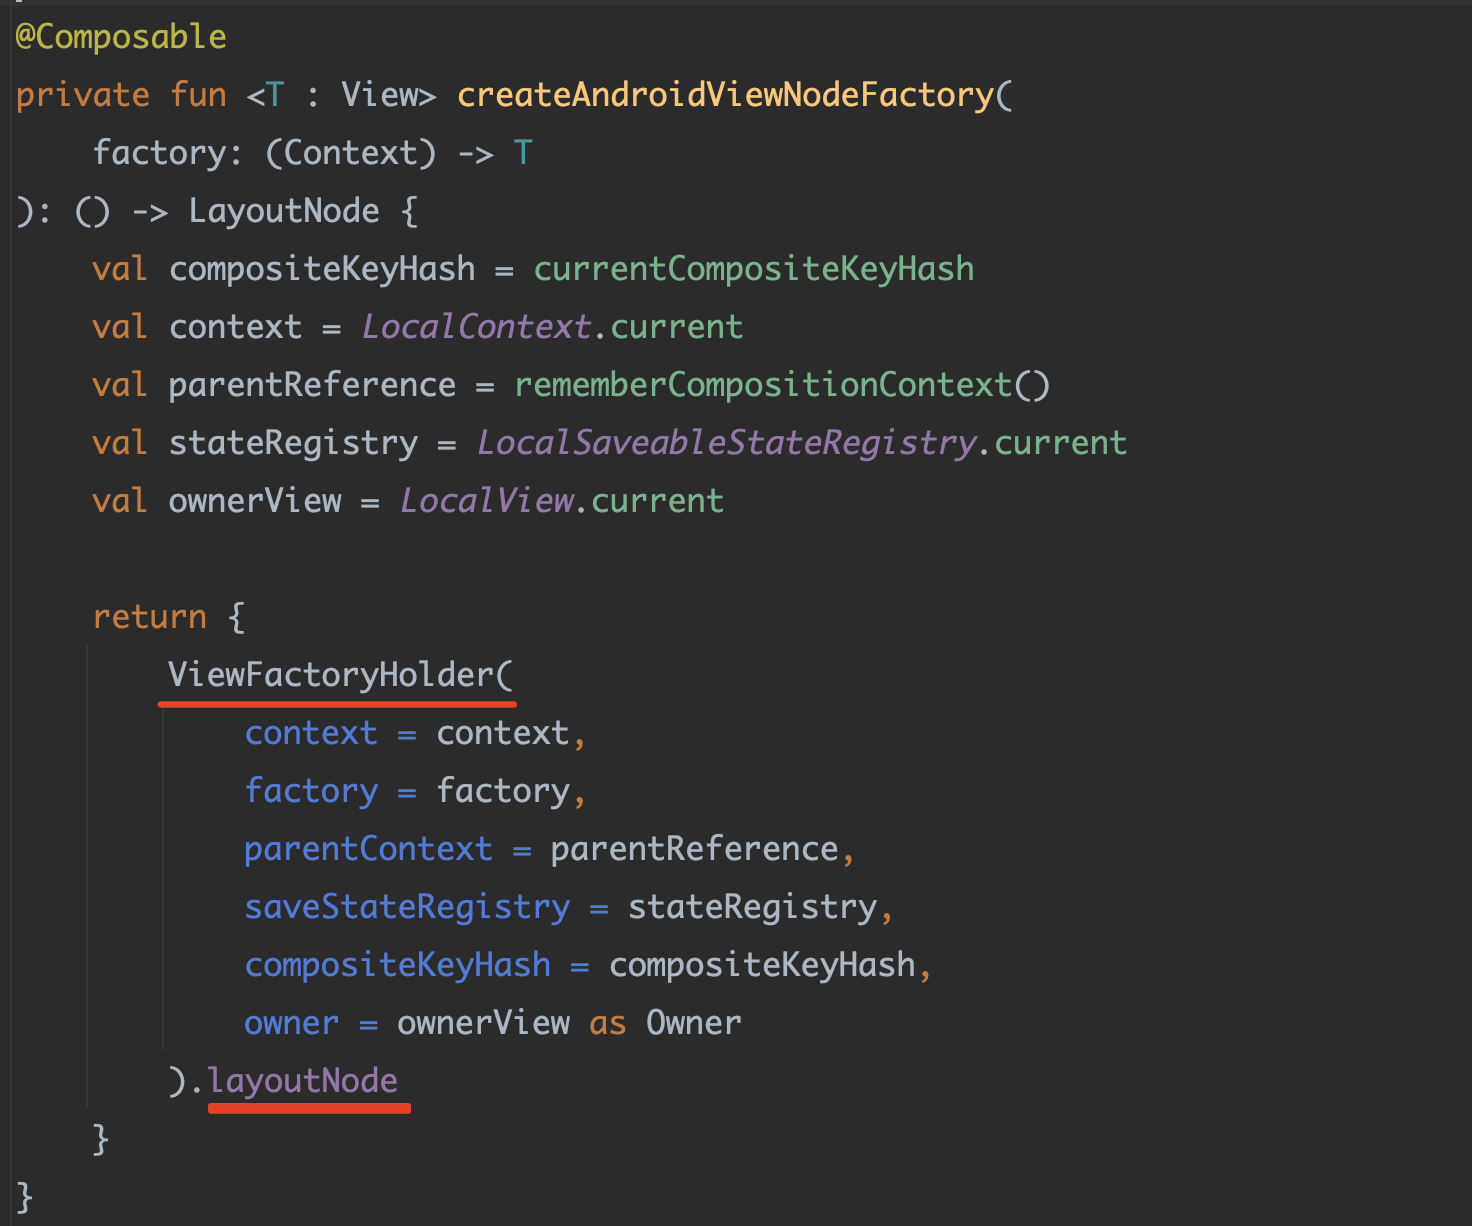Click the LocalSaveableStateRegistry reference

click(x=726, y=443)
